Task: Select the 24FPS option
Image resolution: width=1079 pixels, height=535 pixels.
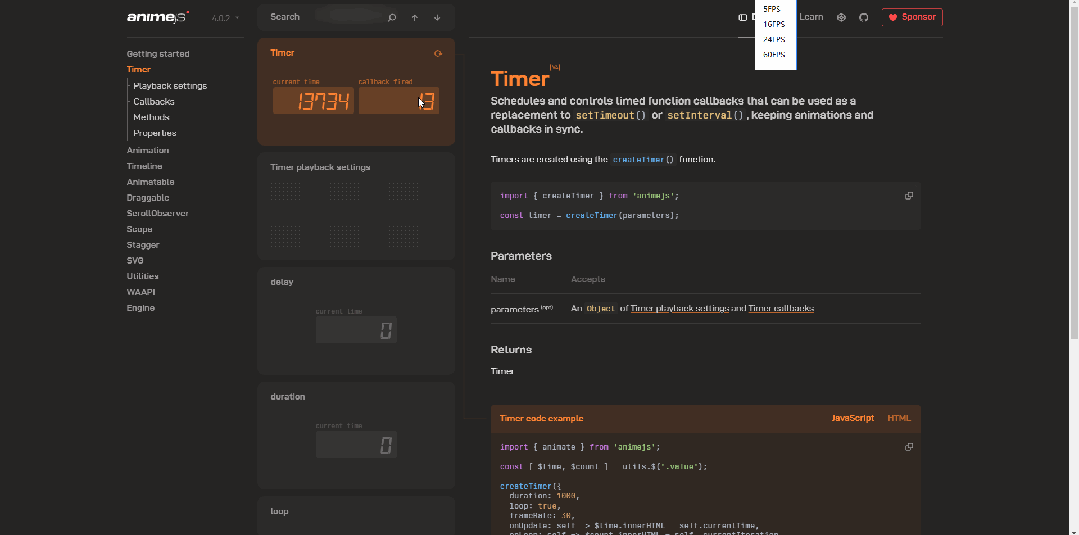Action: coord(775,39)
